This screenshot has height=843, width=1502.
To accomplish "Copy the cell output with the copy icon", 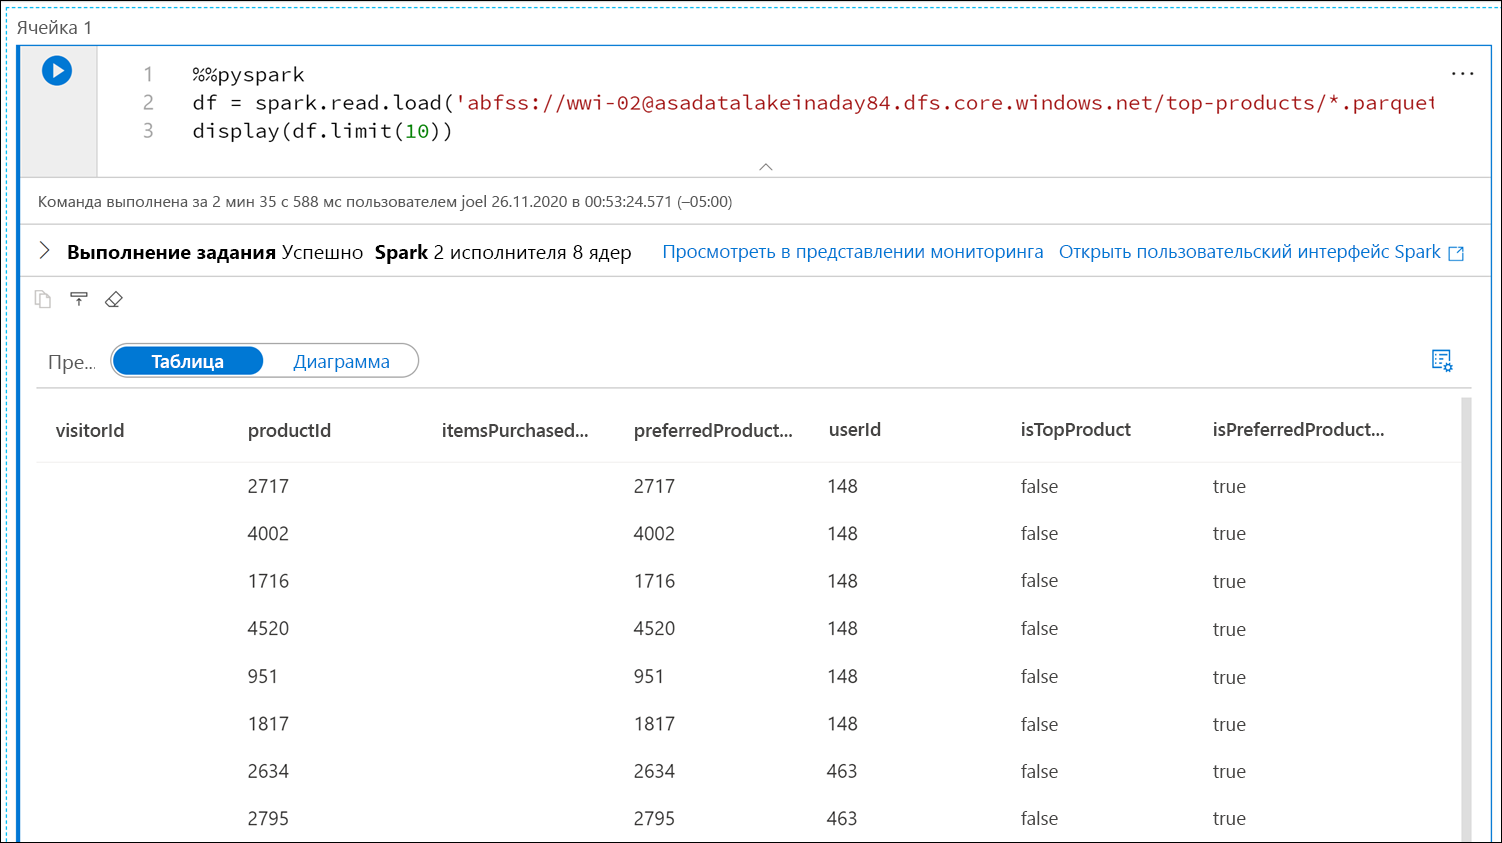I will [43, 299].
